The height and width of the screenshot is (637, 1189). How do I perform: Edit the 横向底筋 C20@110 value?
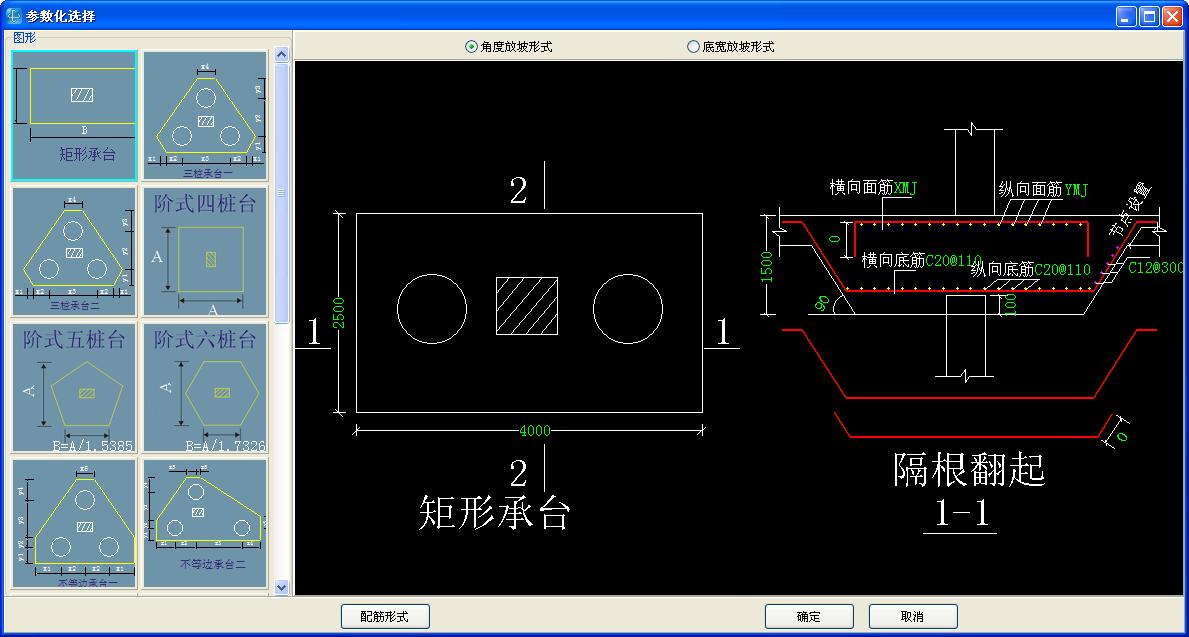pos(954,260)
